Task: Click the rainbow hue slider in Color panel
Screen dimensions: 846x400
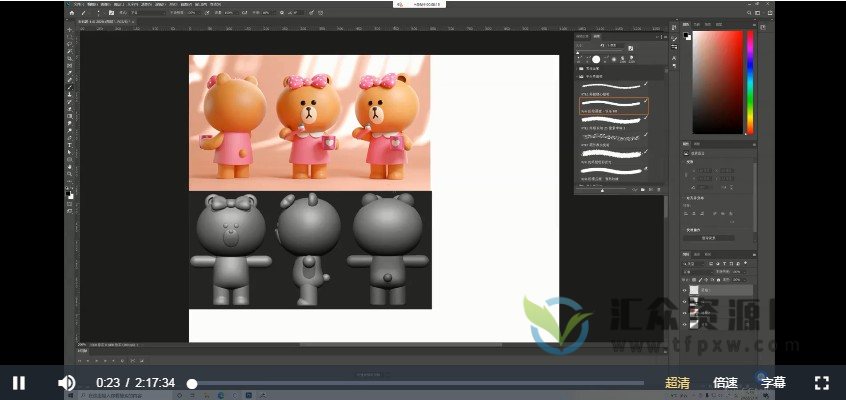Action: coord(750,81)
